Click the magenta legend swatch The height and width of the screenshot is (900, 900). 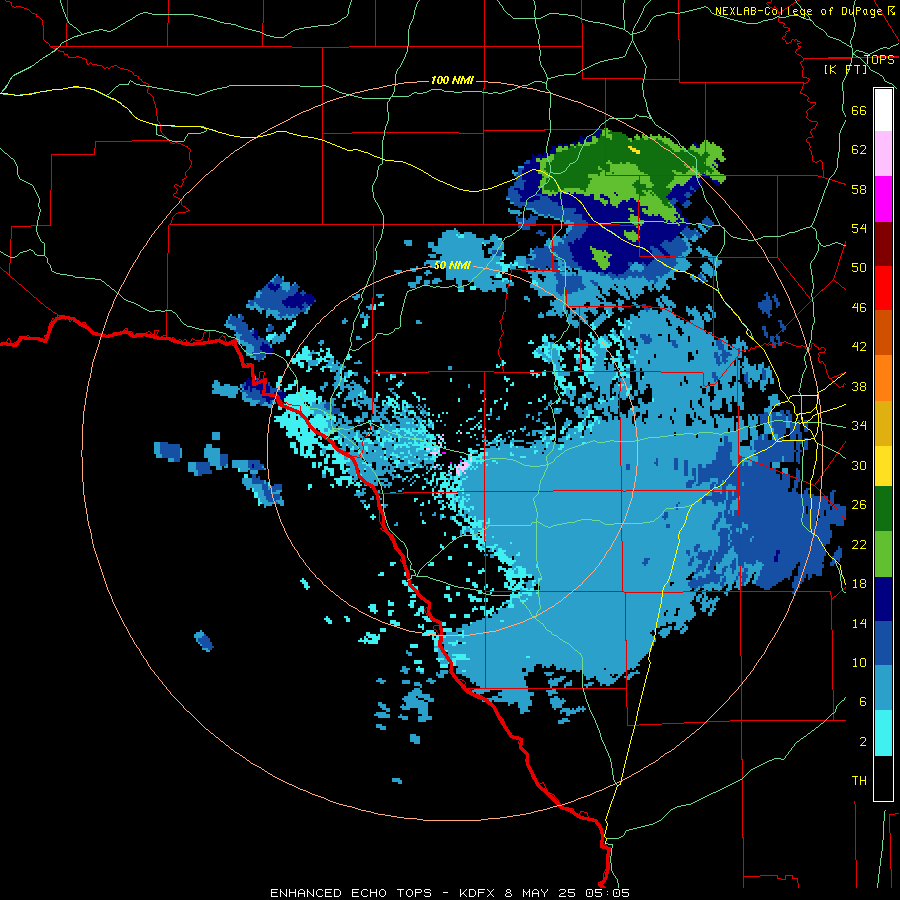pyautogui.click(x=883, y=199)
